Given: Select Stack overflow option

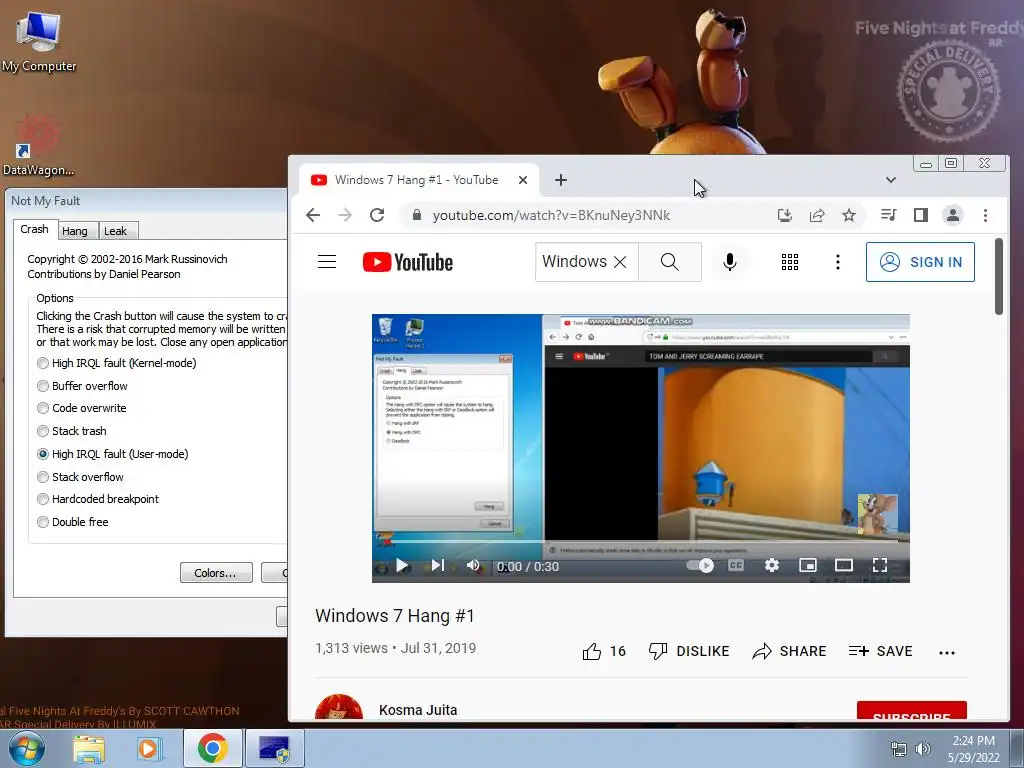Looking at the screenshot, I should coord(80,477).
